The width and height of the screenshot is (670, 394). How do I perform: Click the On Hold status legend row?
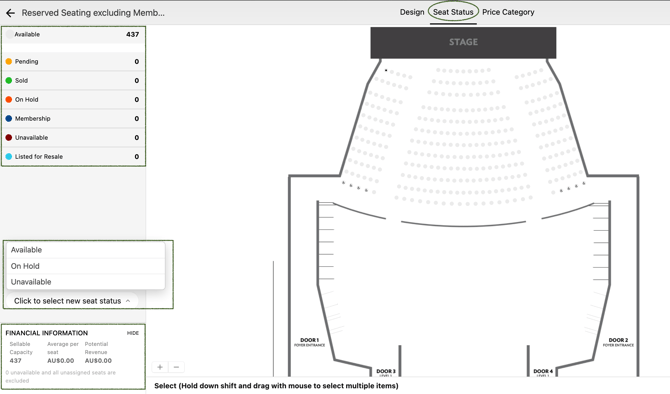click(73, 100)
